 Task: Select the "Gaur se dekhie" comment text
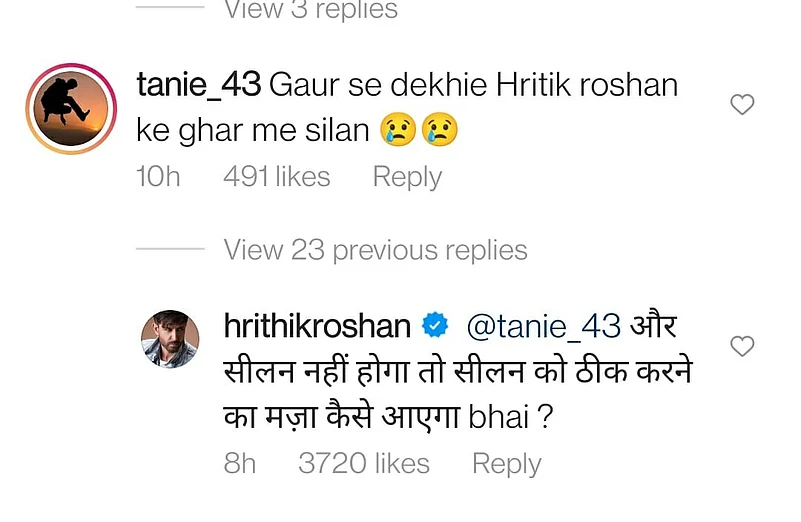click(x=470, y=86)
